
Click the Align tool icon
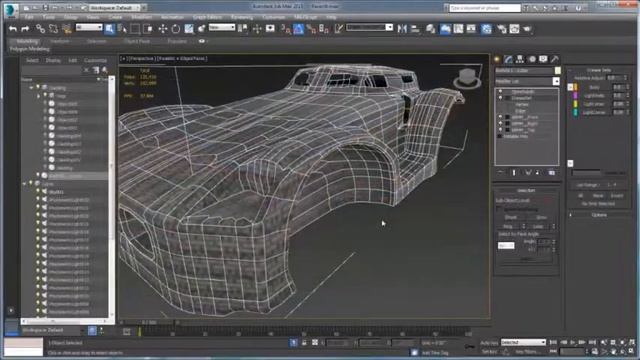(x=416, y=29)
